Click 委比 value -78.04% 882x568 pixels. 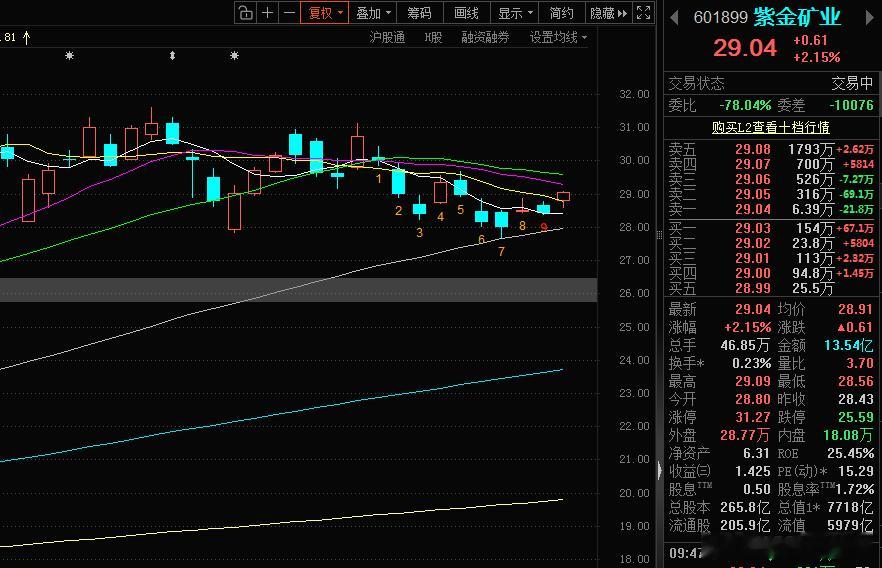point(745,105)
